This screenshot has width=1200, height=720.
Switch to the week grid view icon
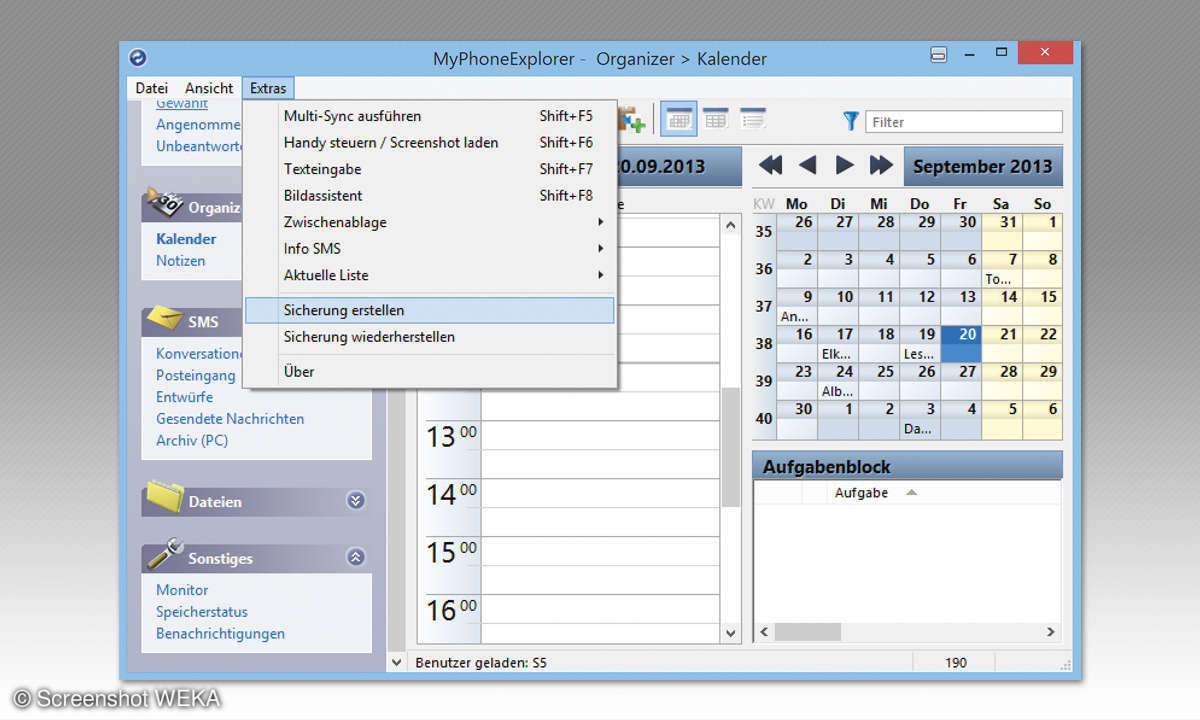click(715, 118)
